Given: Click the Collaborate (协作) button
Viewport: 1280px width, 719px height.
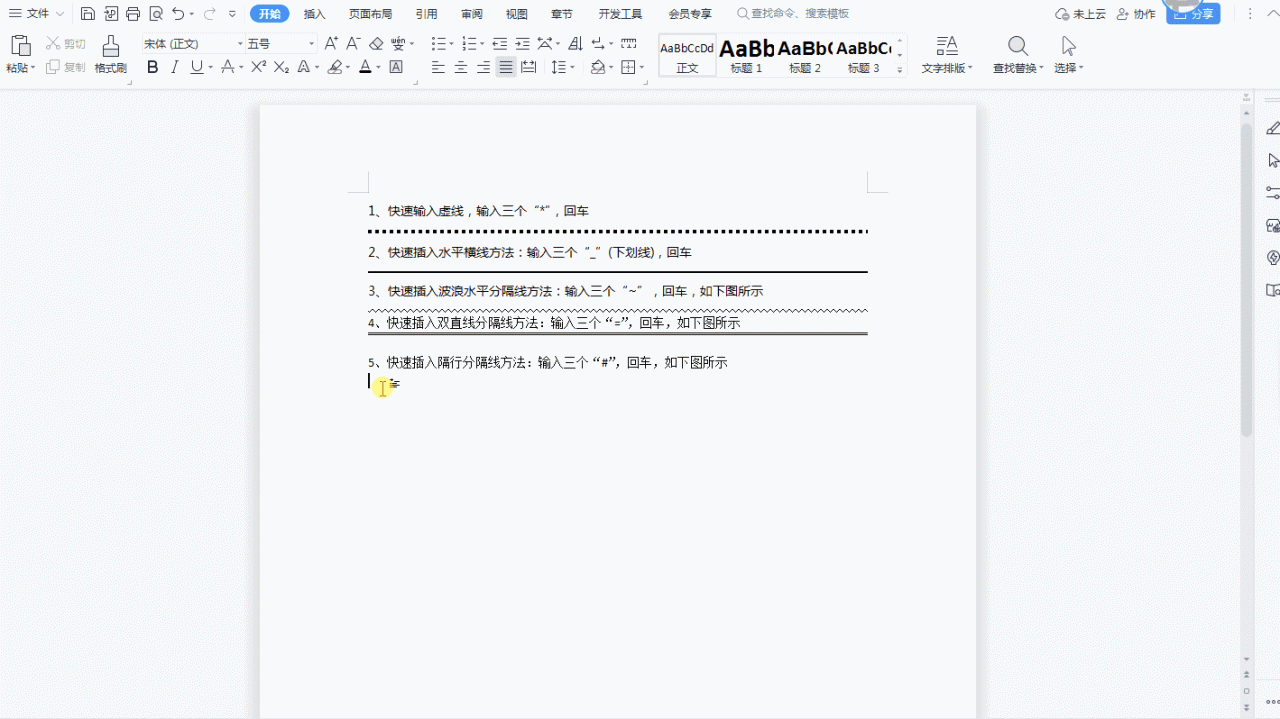Looking at the screenshot, I should pos(1136,14).
